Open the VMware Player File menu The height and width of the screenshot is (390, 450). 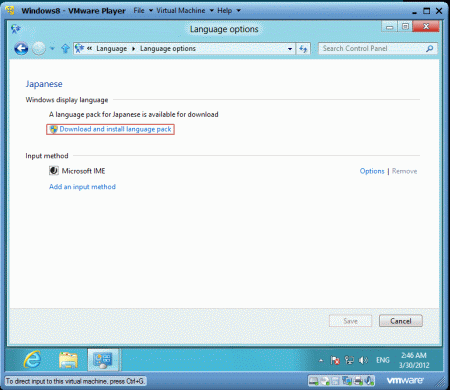coord(143,11)
